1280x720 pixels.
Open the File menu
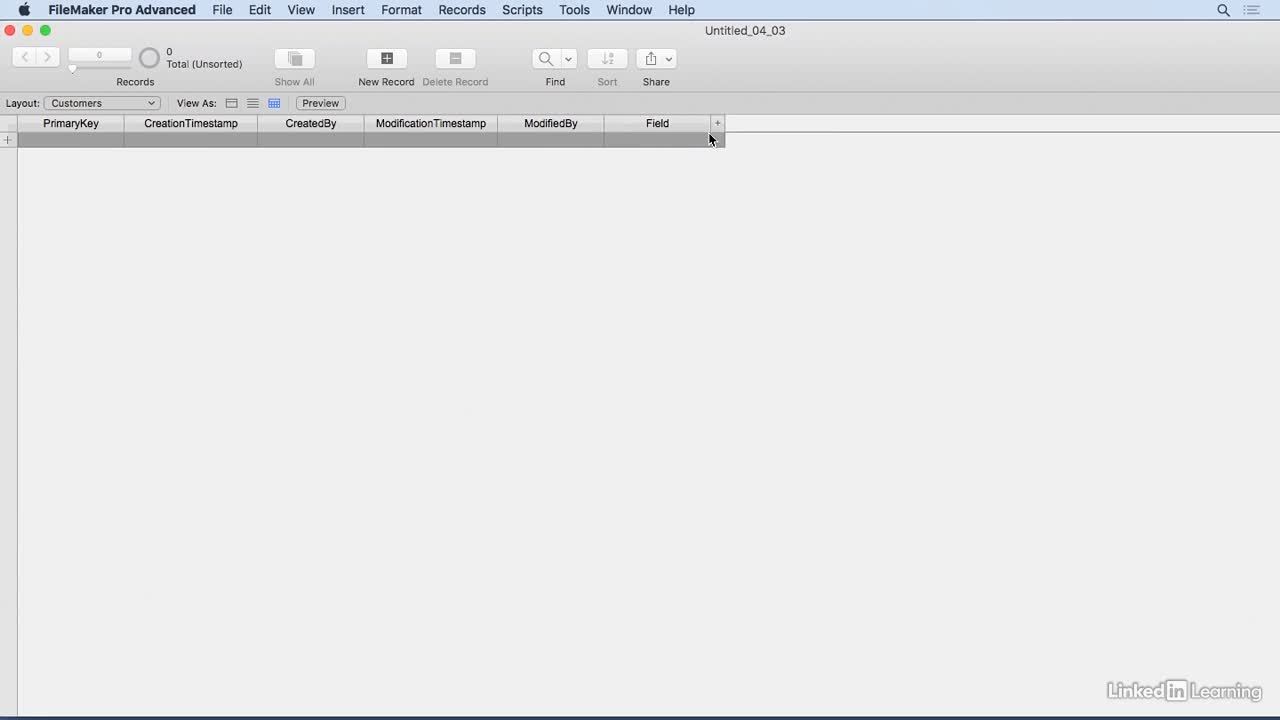222,10
